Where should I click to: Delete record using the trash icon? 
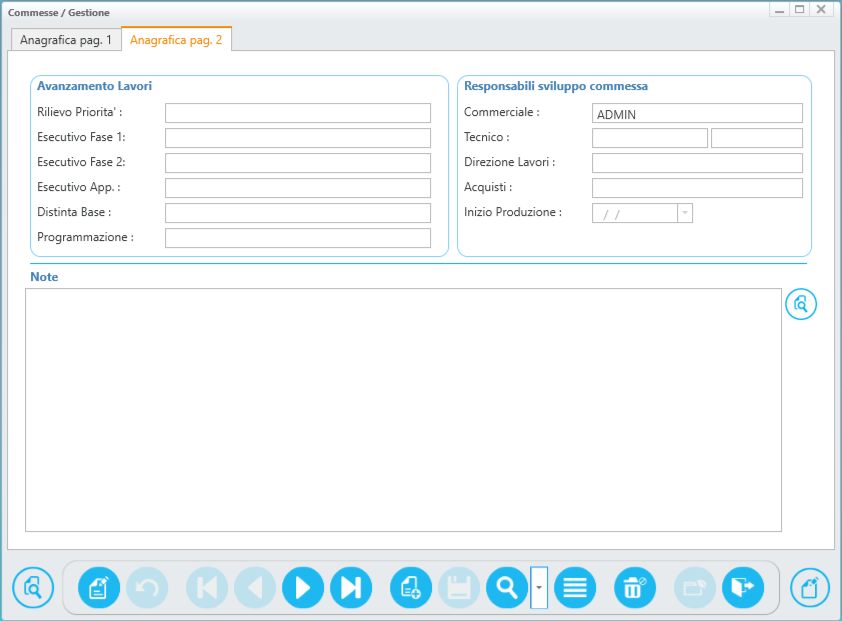[x=635, y=587]
